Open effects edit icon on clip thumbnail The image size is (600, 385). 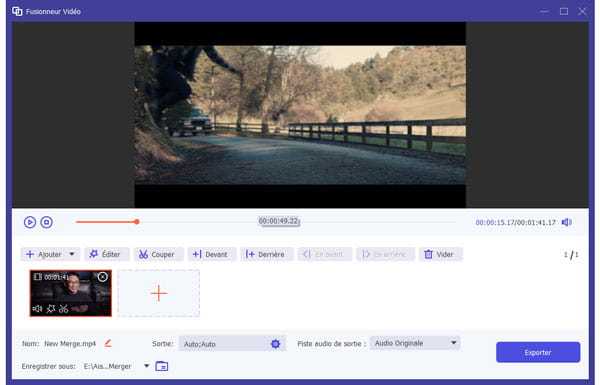click(x=51, y=308)
